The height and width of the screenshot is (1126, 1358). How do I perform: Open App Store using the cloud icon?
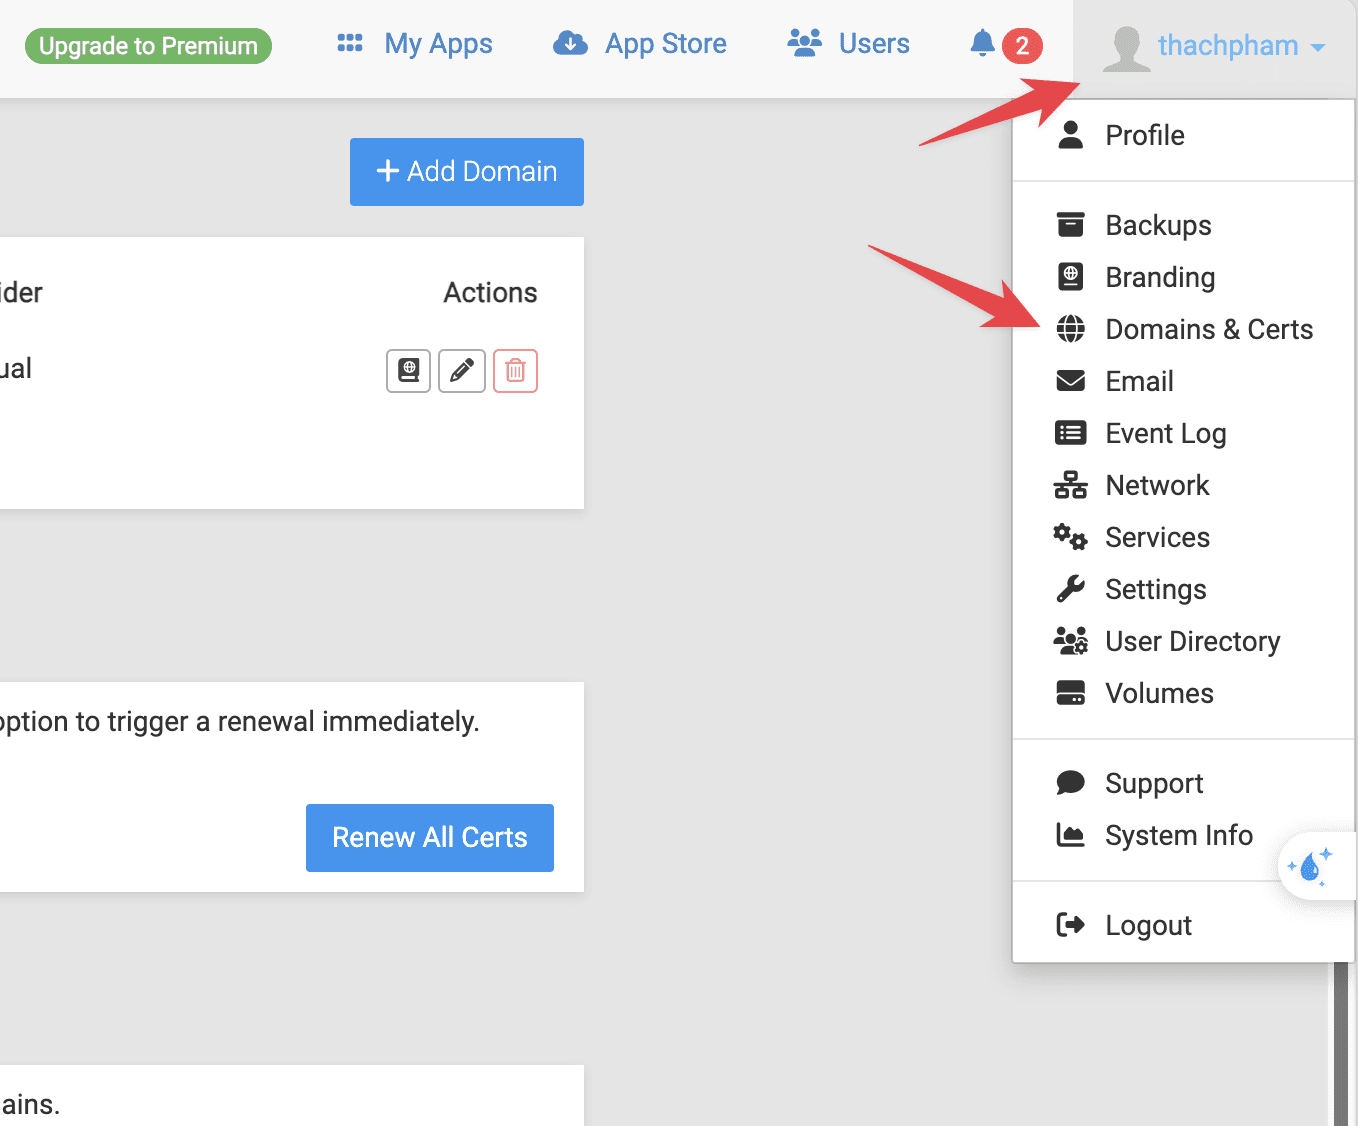[569, 43]
